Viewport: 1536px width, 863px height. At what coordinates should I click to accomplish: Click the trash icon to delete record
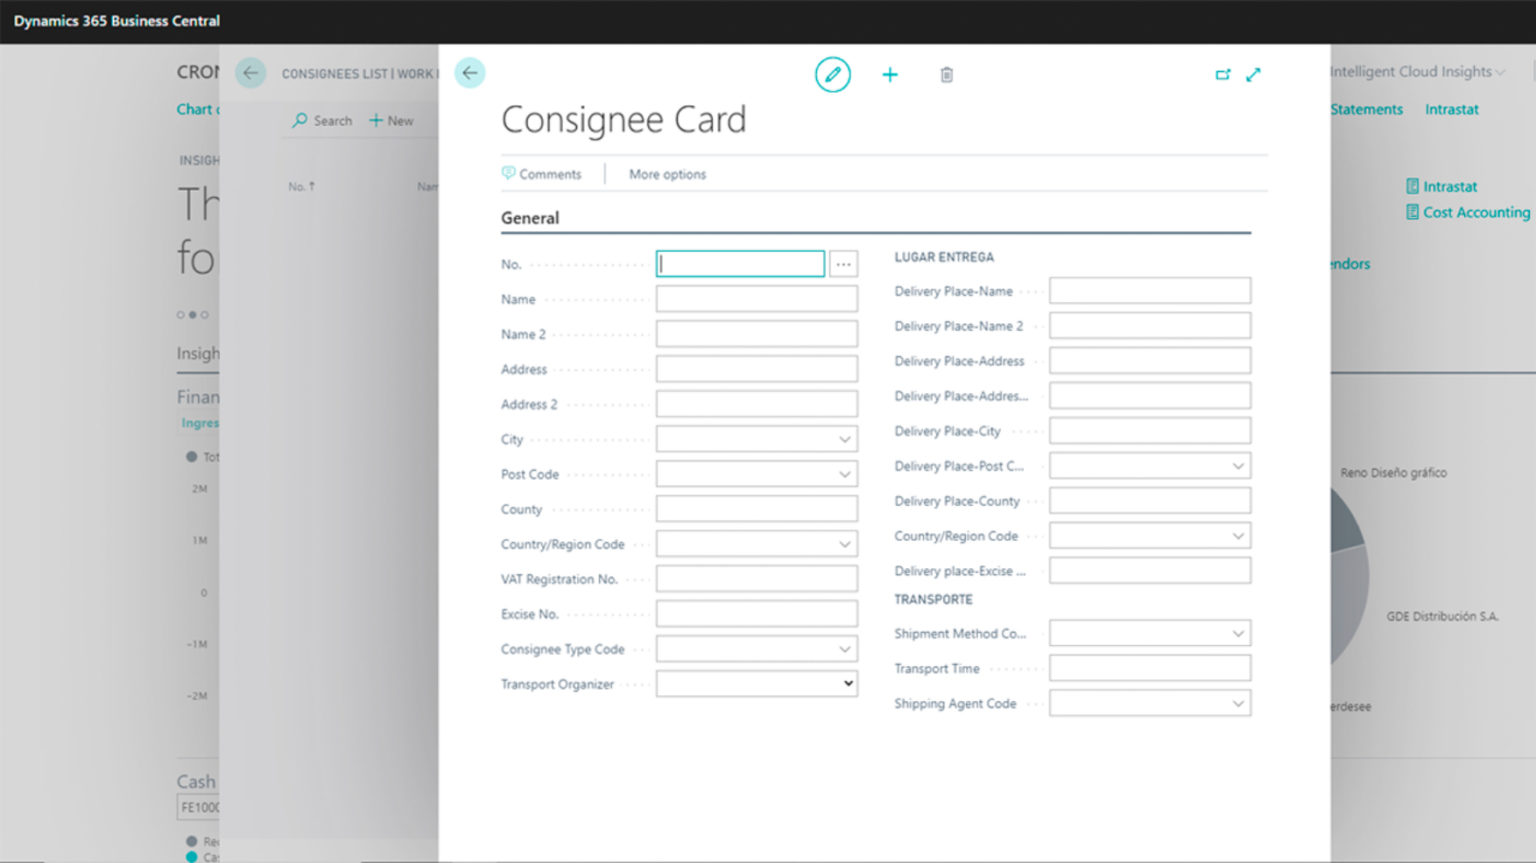[945, 74]
